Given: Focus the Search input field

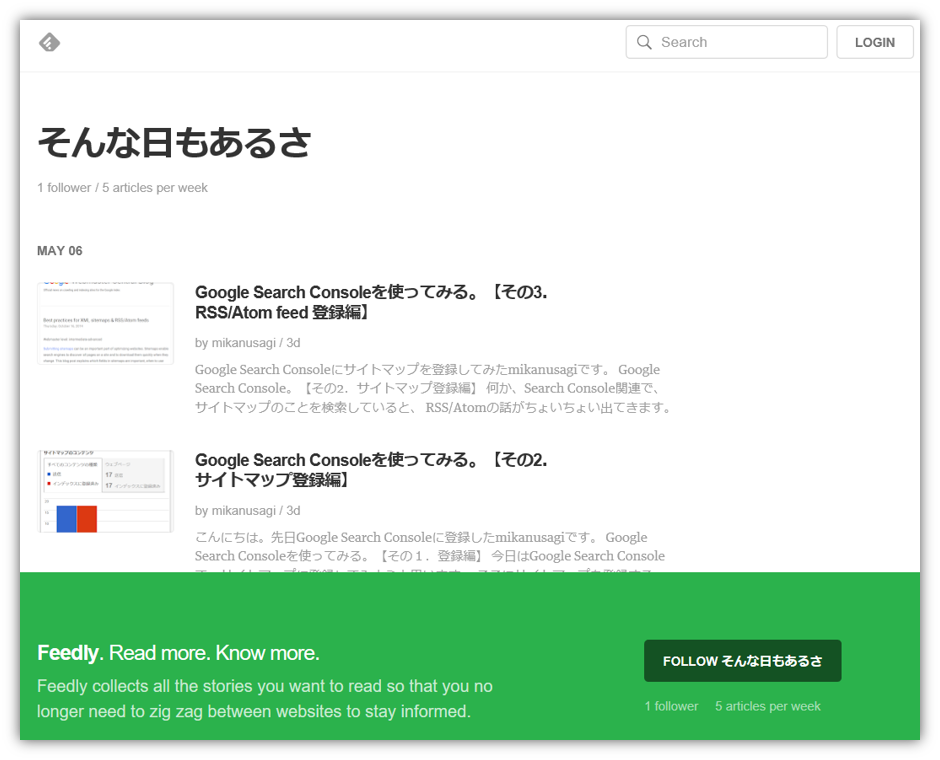Looking at the screenshot, I should click(727, 42).
